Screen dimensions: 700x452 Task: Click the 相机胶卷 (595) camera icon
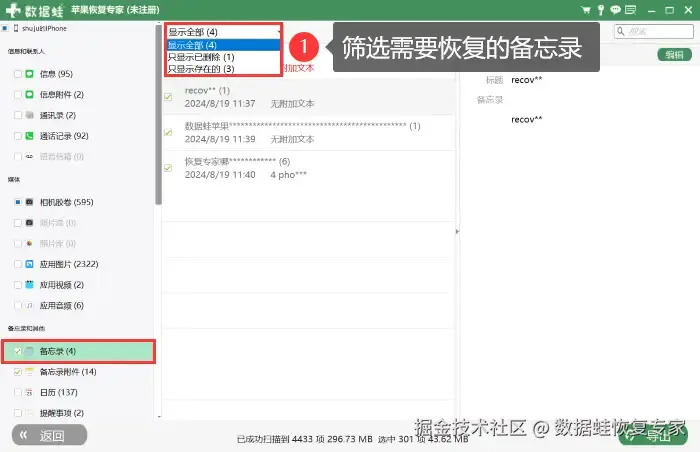coord(29,202)
